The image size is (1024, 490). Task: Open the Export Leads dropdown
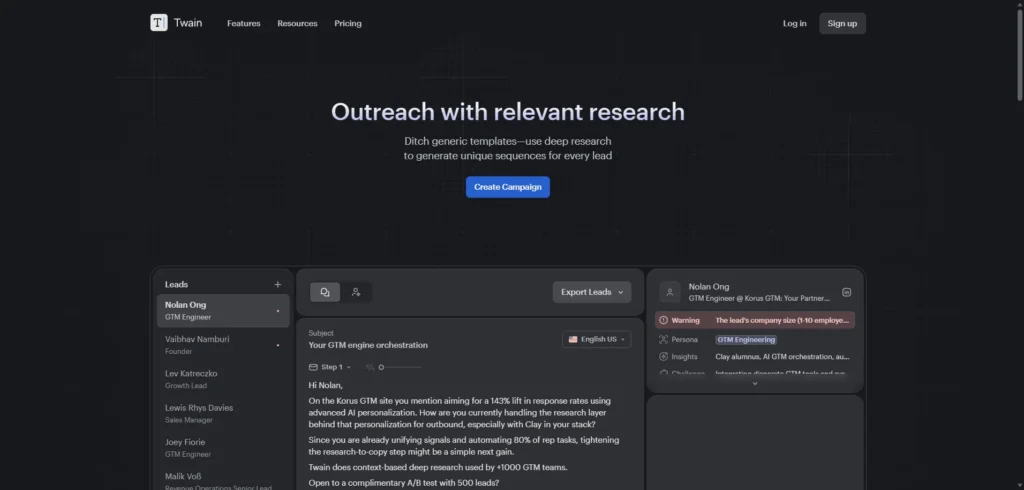pos(592,292)
